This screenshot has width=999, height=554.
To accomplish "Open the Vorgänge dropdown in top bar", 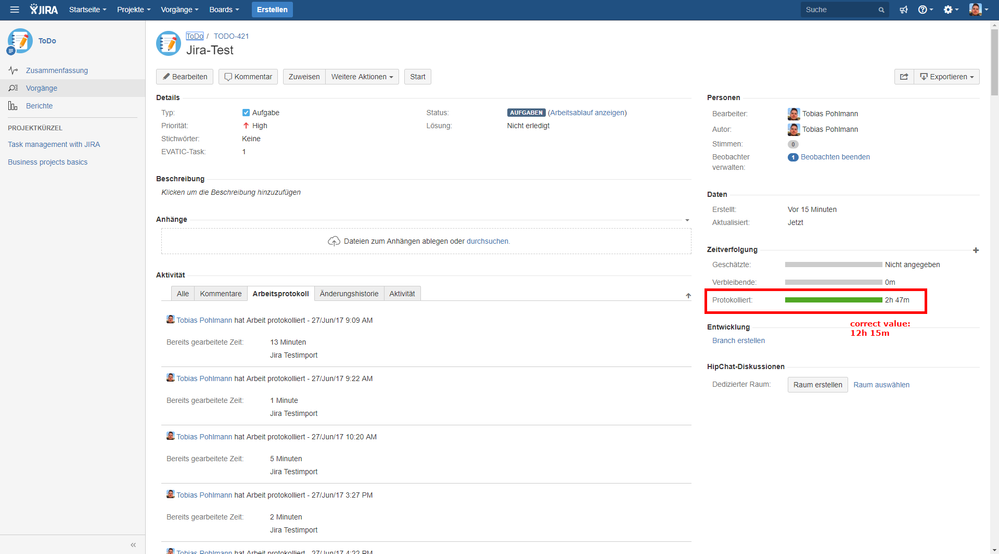I will click(x=180, y=10).
